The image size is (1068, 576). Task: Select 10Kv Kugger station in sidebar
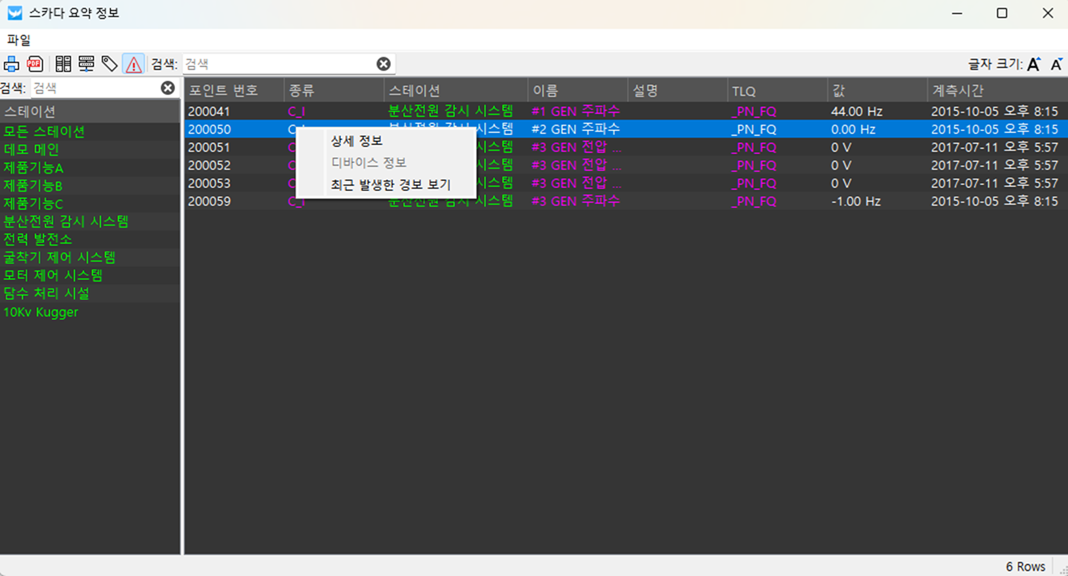(x=41, y=312)
